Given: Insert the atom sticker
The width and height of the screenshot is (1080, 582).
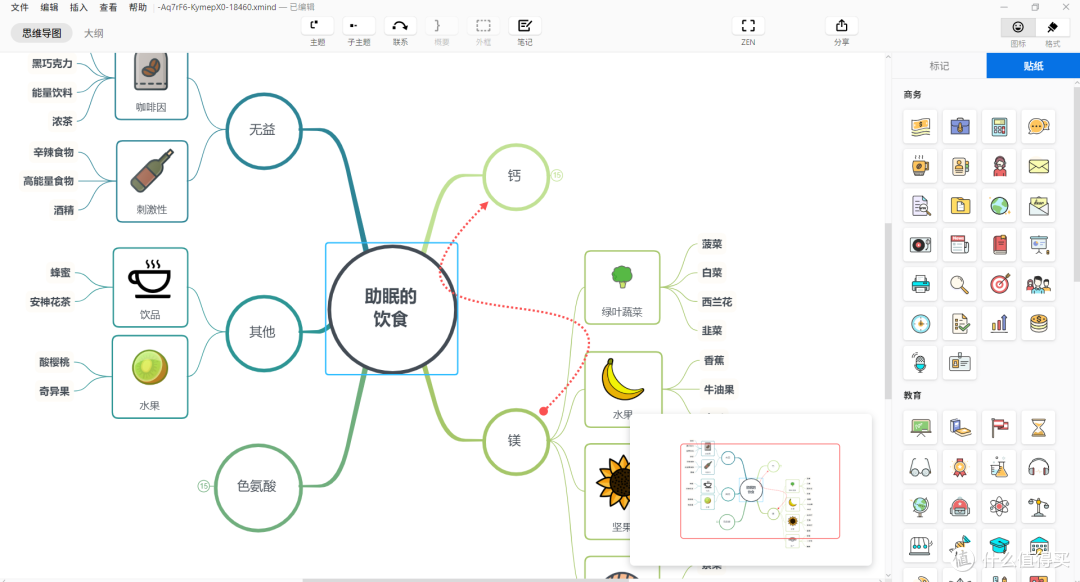Looking at the screenshot, I should [999, 507].
